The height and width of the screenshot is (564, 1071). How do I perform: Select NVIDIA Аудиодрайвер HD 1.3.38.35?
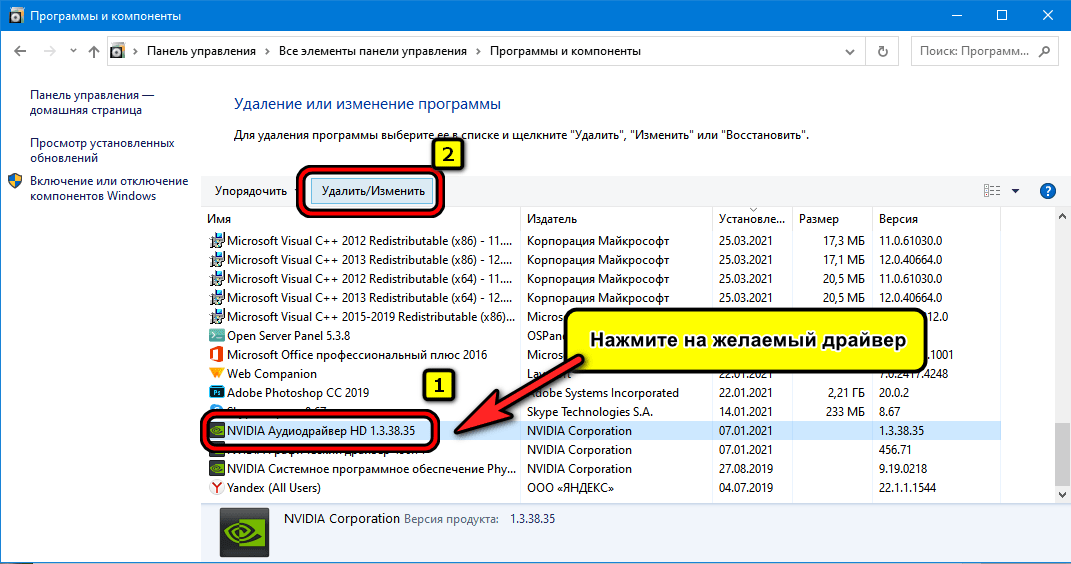(x=321, y=431)
